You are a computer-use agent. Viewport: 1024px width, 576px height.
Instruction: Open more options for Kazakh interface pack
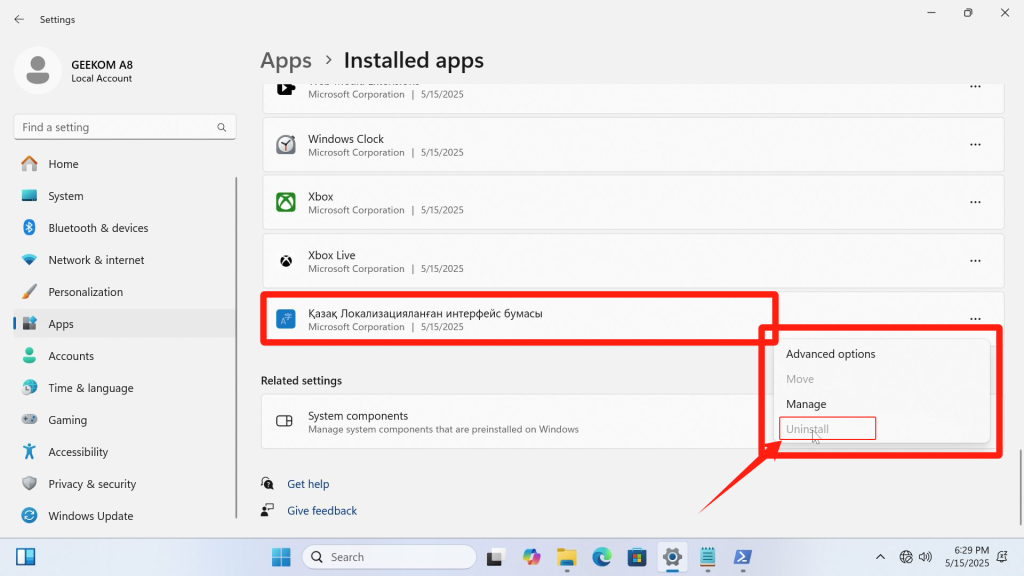pyautogui.click(x=975, y=319)
